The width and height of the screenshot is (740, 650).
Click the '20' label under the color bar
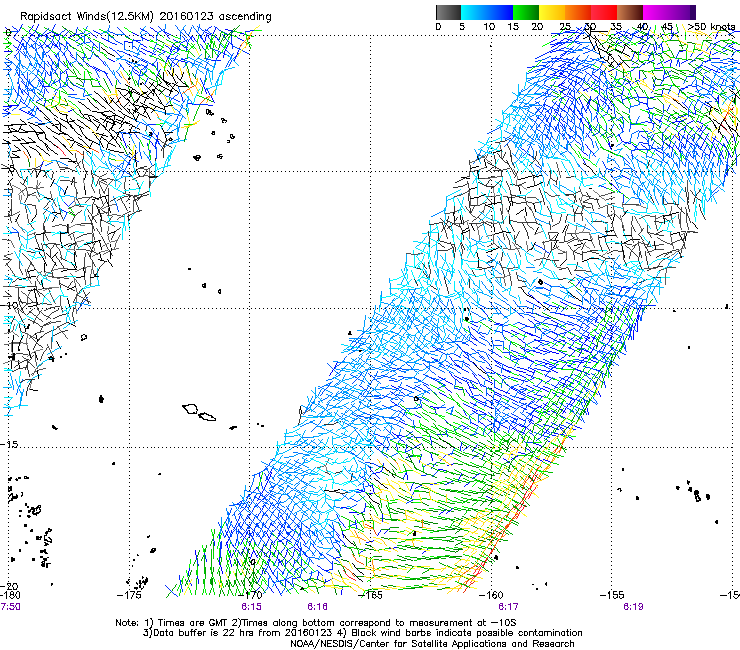(537, 26)
